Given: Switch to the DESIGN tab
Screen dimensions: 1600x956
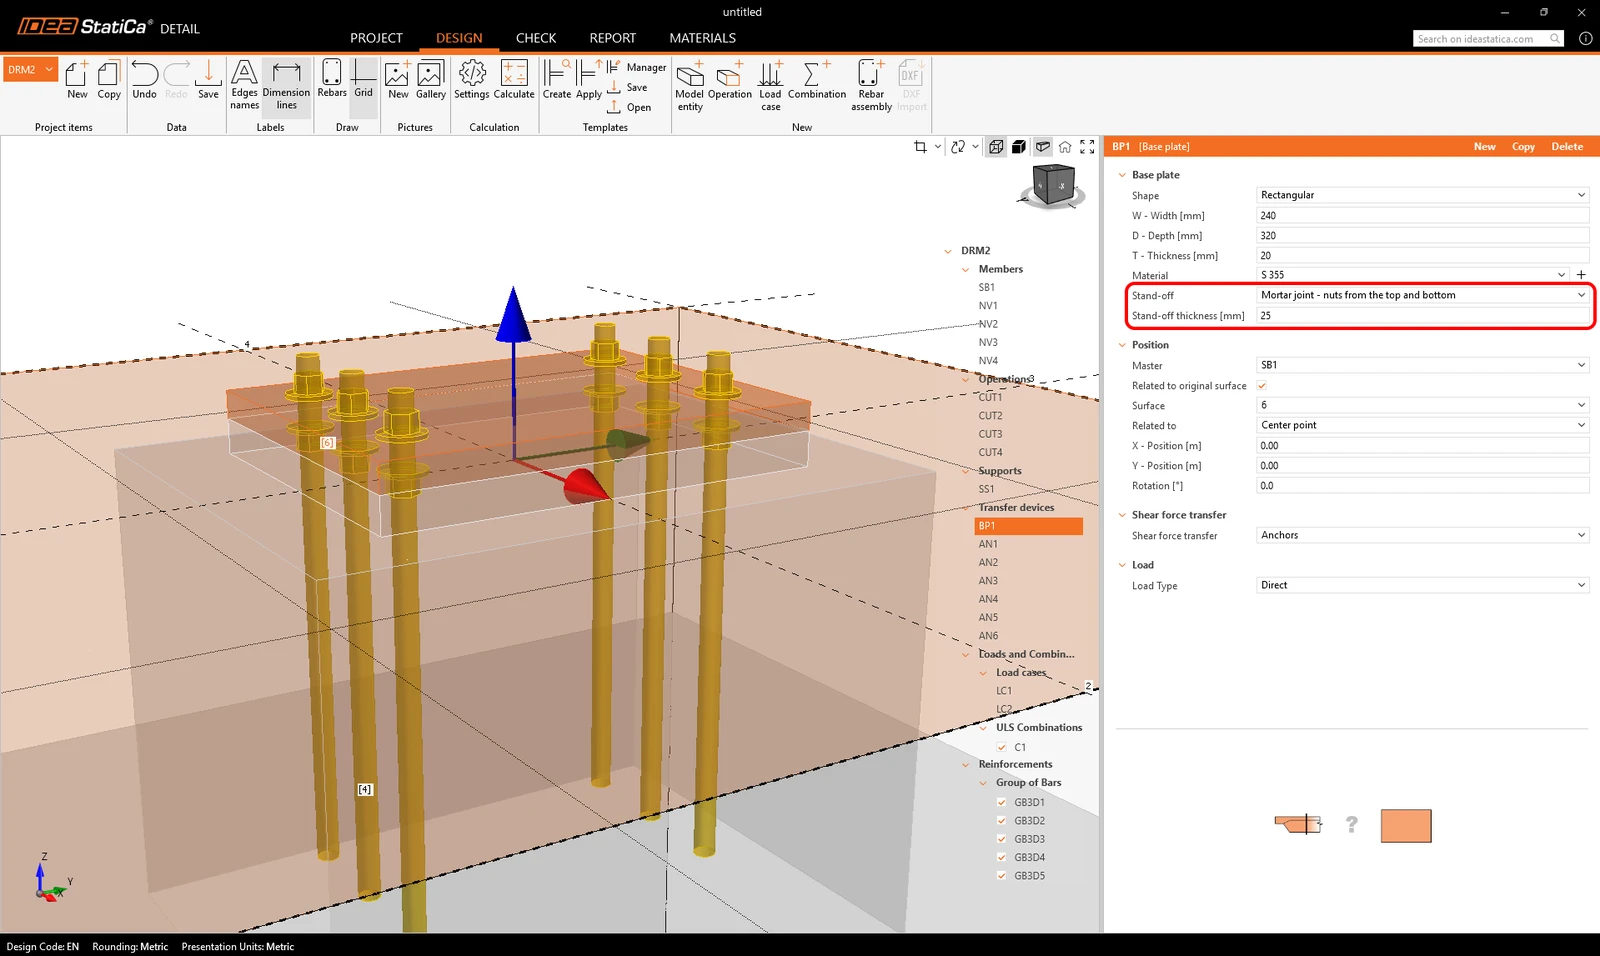Looking at the screenshot, I should pos(459,38).
